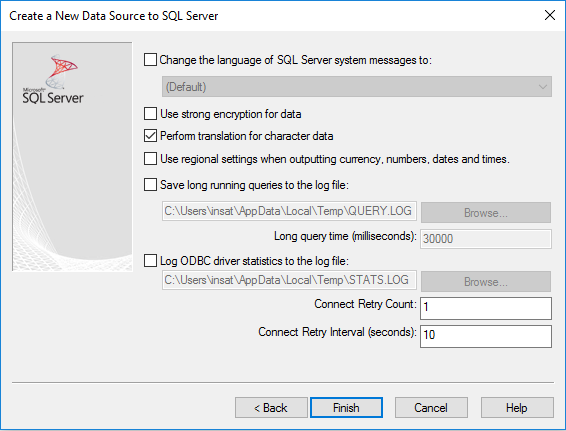Focus the Connect Retry Interval field
The image size is (566, 431).
[x=486, y=336]
